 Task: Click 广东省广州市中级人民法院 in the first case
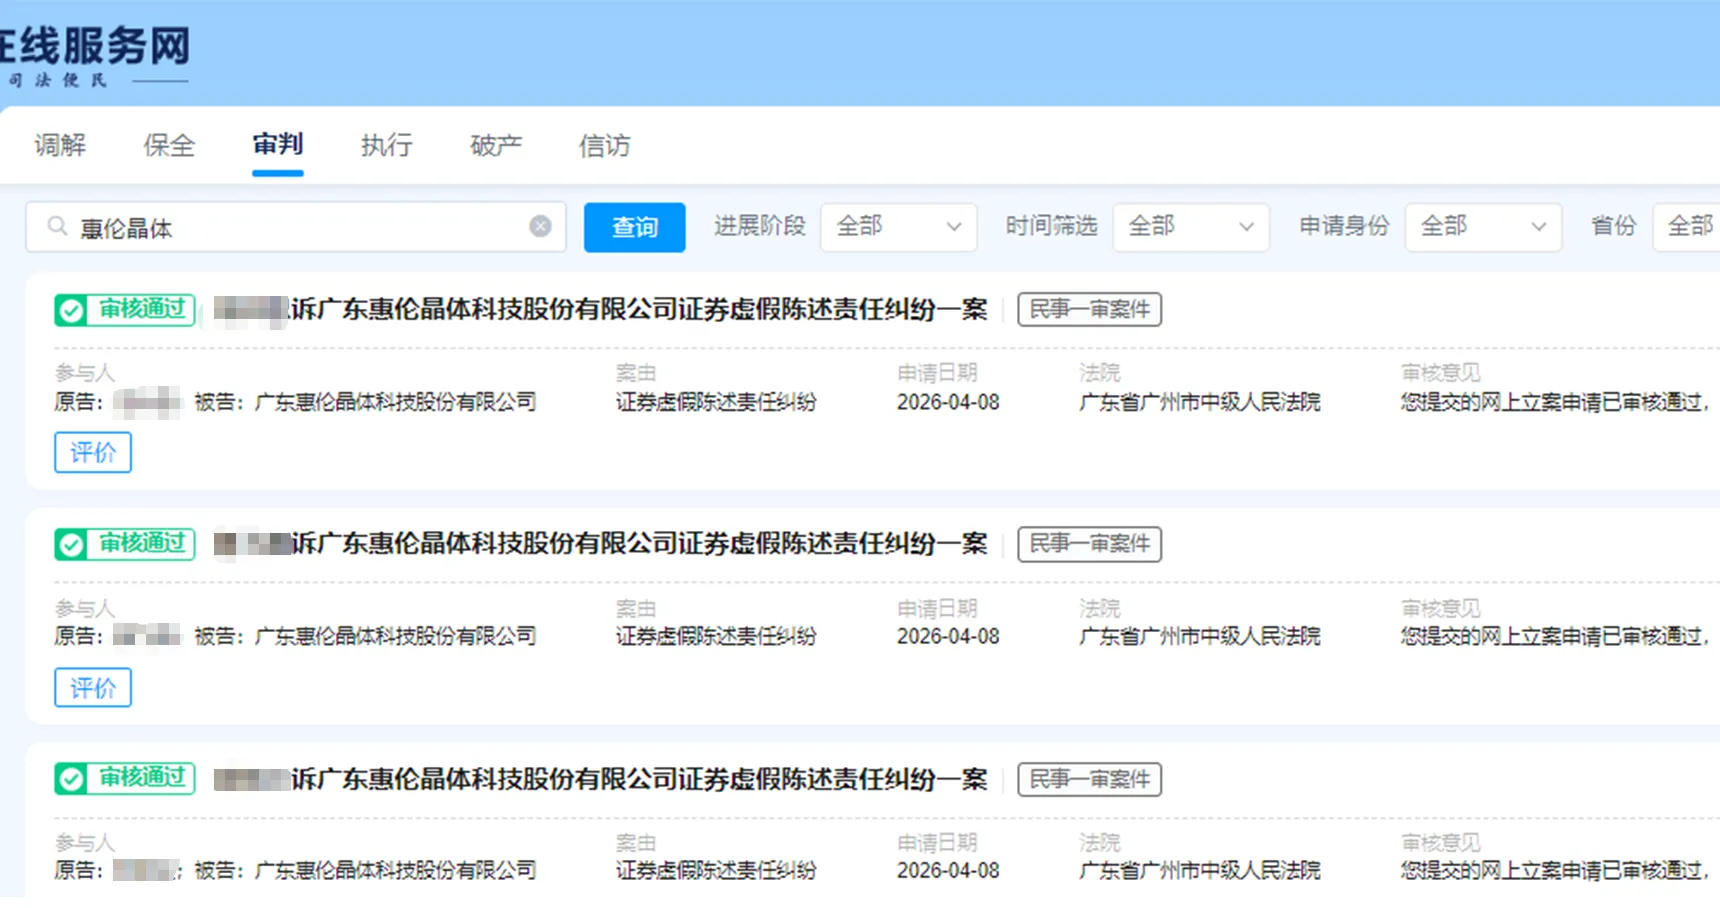(1200, 402)
